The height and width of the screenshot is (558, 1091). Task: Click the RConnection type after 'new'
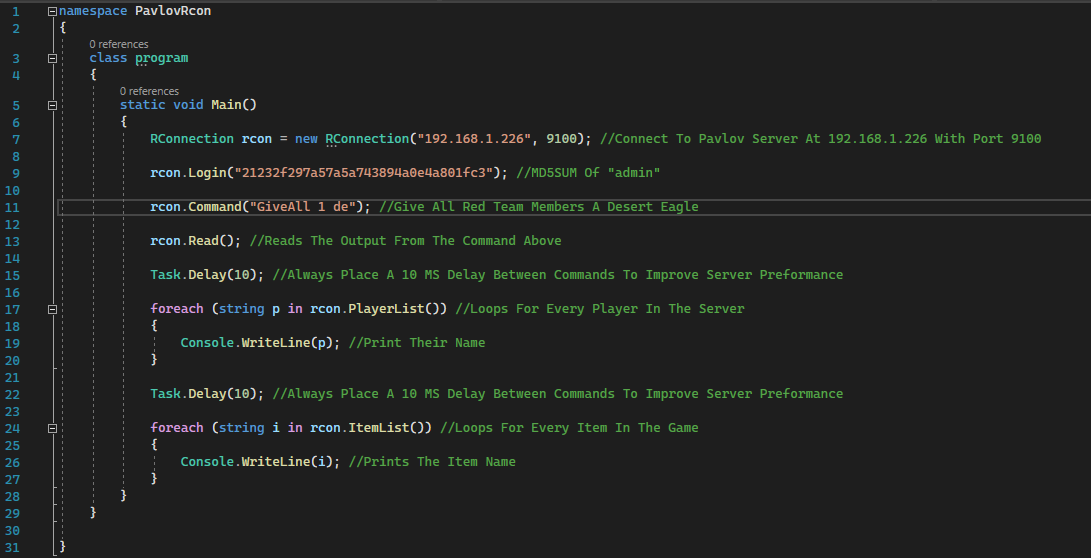coord(367,138)
